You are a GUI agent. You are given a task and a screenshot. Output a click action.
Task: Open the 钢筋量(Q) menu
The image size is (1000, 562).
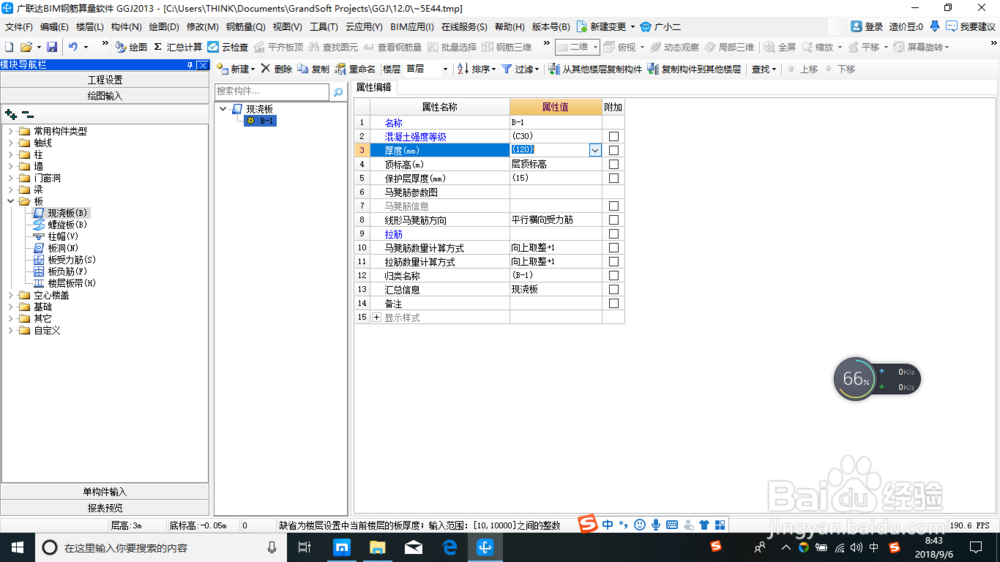coord(246,27)
